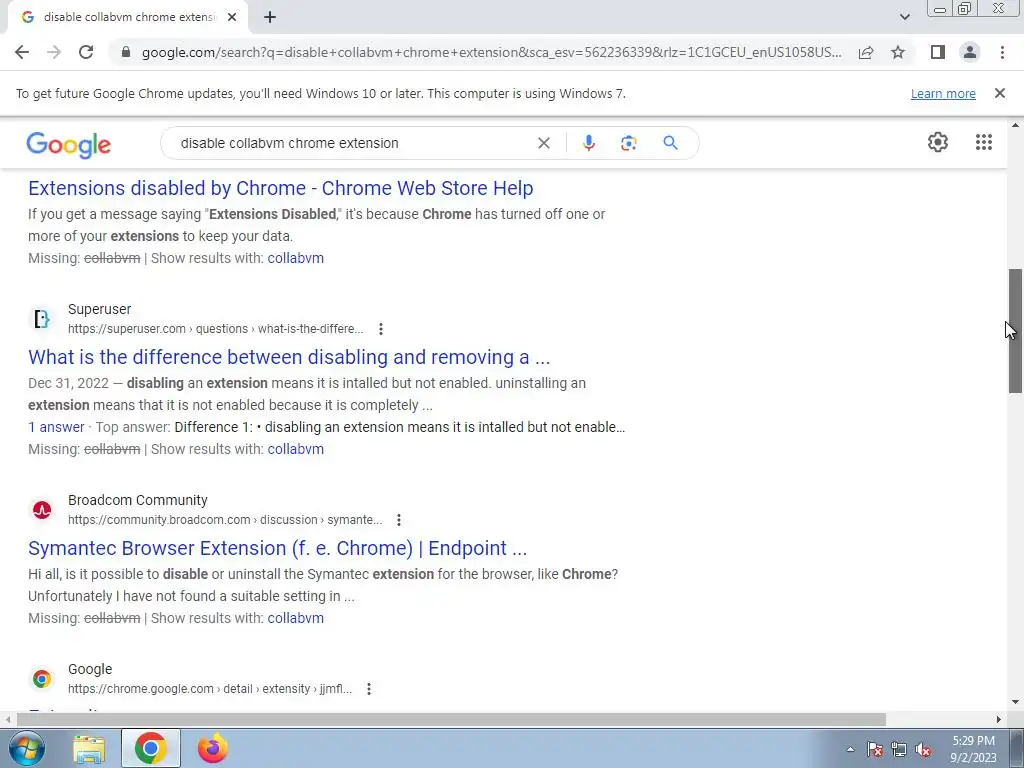Show results with collabvm under Superuser result
This screenshot has height=768, width=1024.
[295, 449]
